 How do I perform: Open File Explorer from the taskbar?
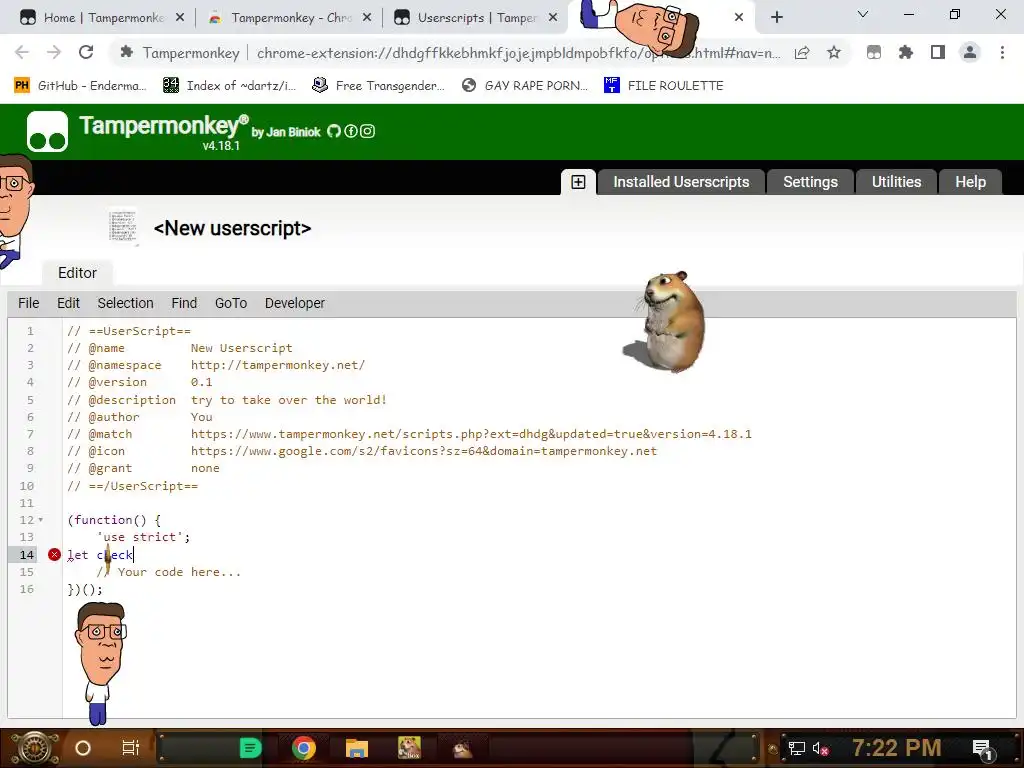pos(357,748)
